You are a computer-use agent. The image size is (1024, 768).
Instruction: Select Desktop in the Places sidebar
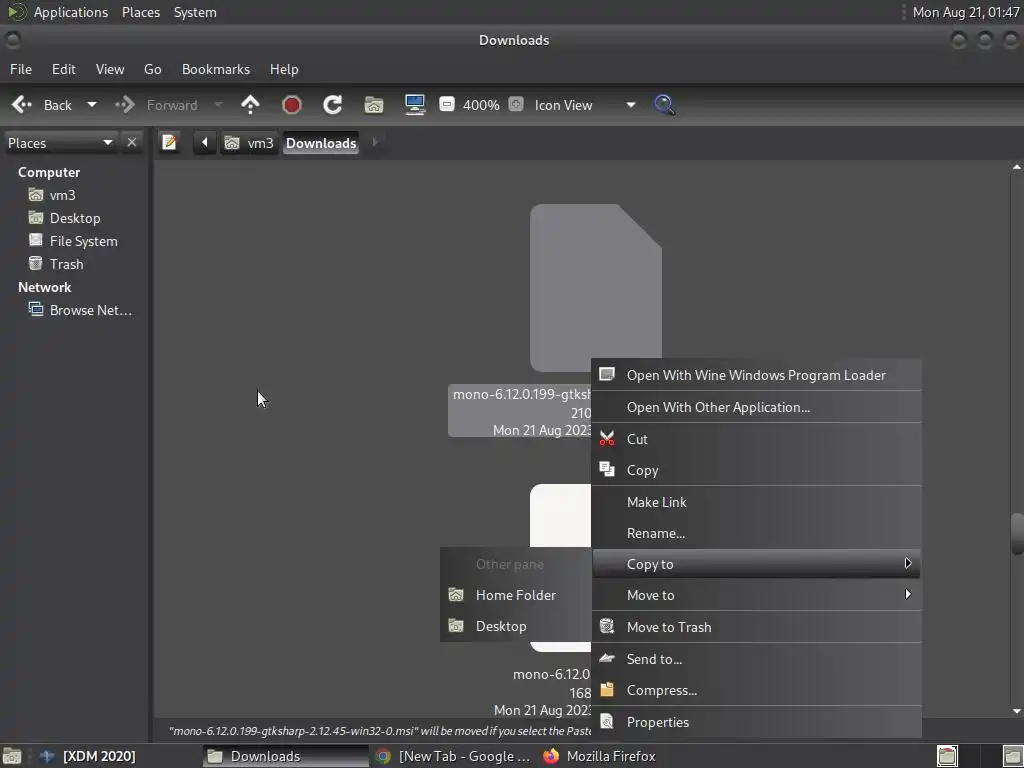pos(74,218)
